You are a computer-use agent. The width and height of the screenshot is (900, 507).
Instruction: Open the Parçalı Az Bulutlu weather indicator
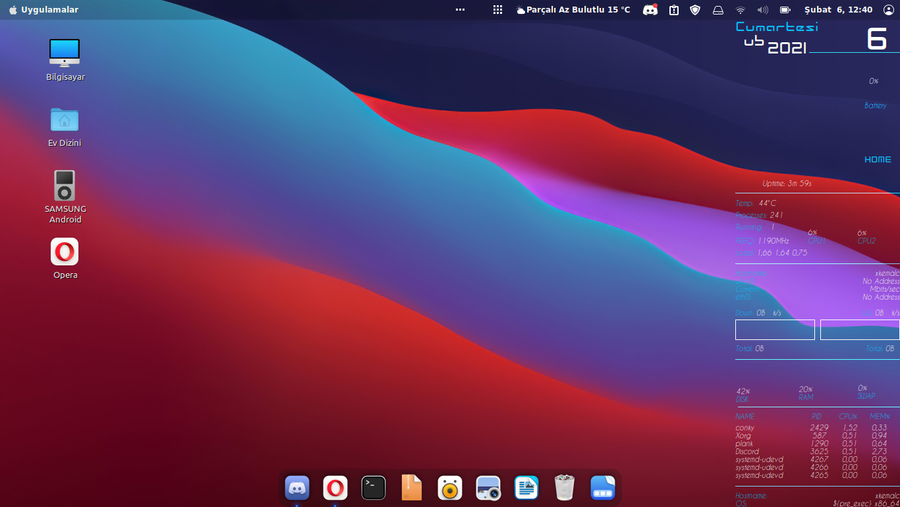click(574, 10)
